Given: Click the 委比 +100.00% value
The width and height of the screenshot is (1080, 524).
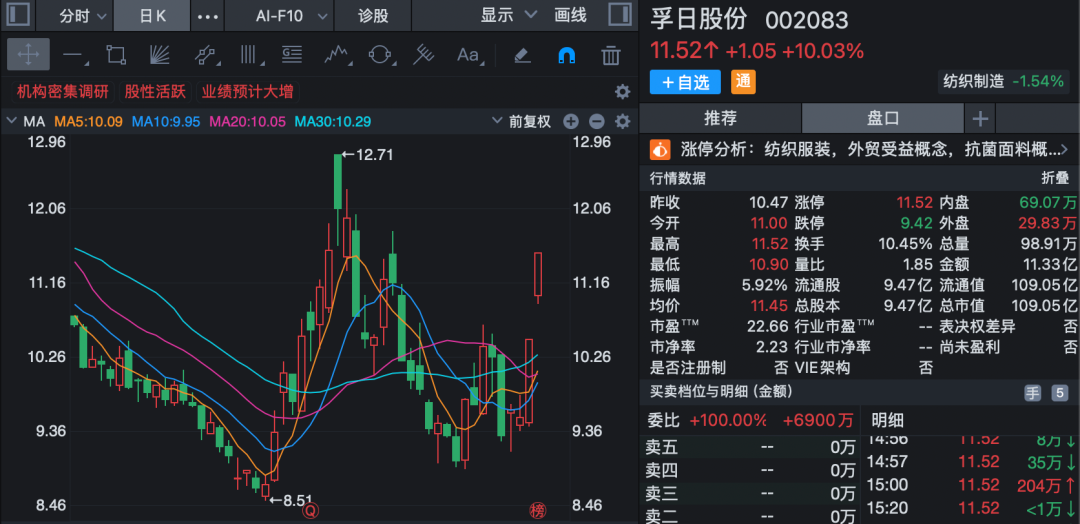Looking at the screenshot, I should click(x=728, y=419).
